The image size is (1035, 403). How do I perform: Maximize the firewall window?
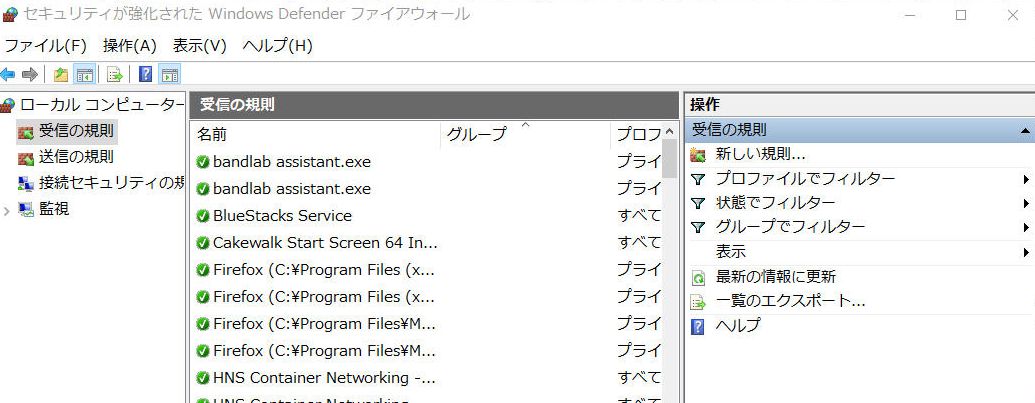(961, 15)
